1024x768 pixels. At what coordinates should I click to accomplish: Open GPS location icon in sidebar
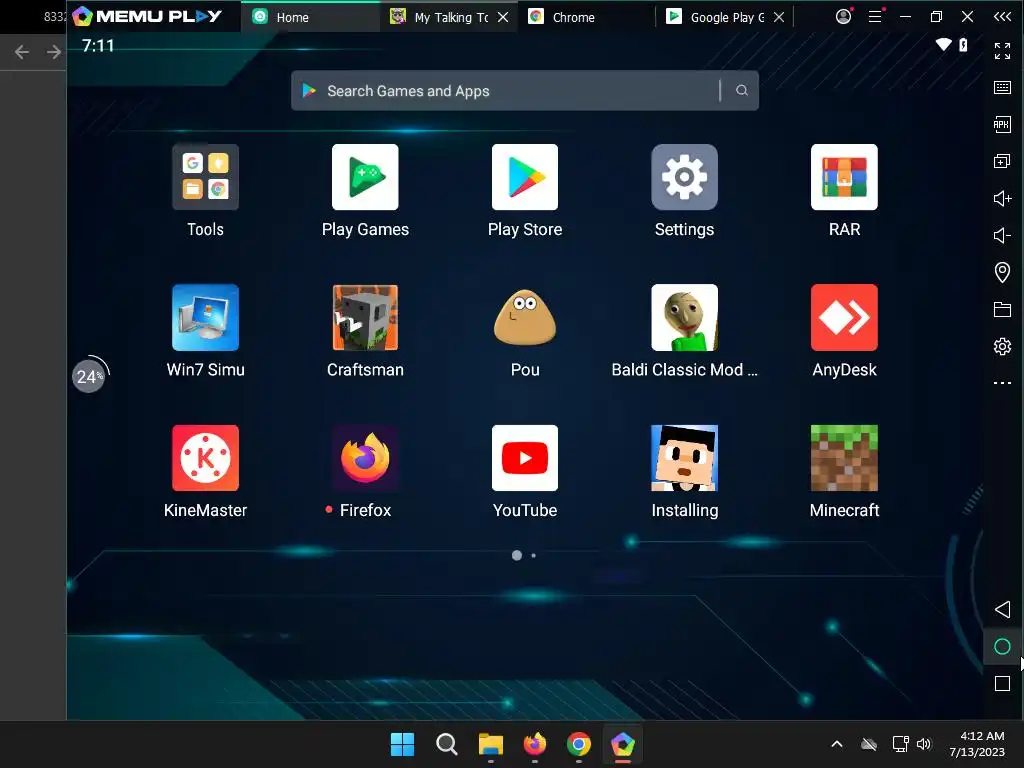pos(1002,272)
